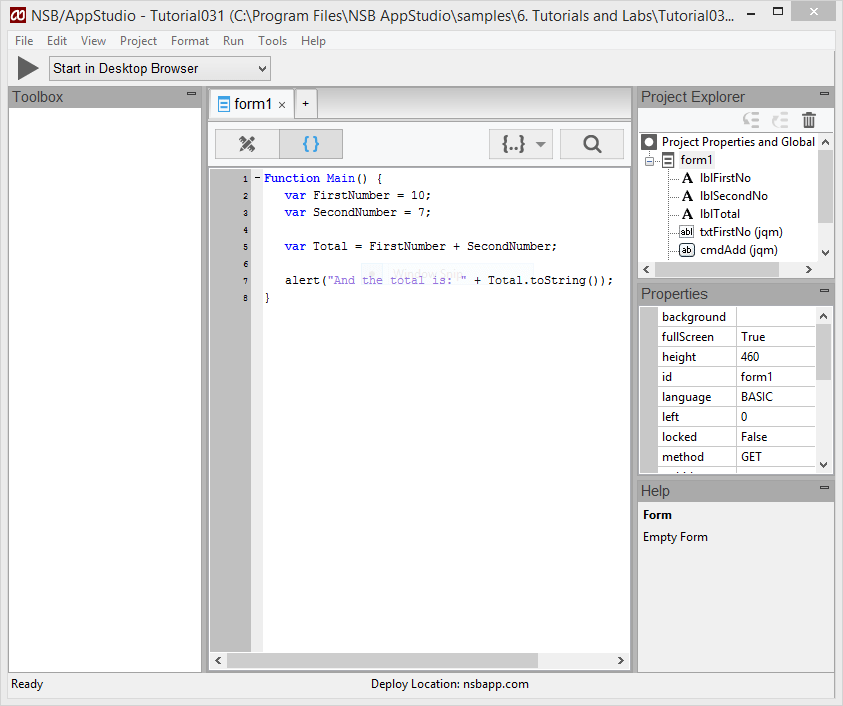Select lblTotal in Project Explorer

coord(719,214)
